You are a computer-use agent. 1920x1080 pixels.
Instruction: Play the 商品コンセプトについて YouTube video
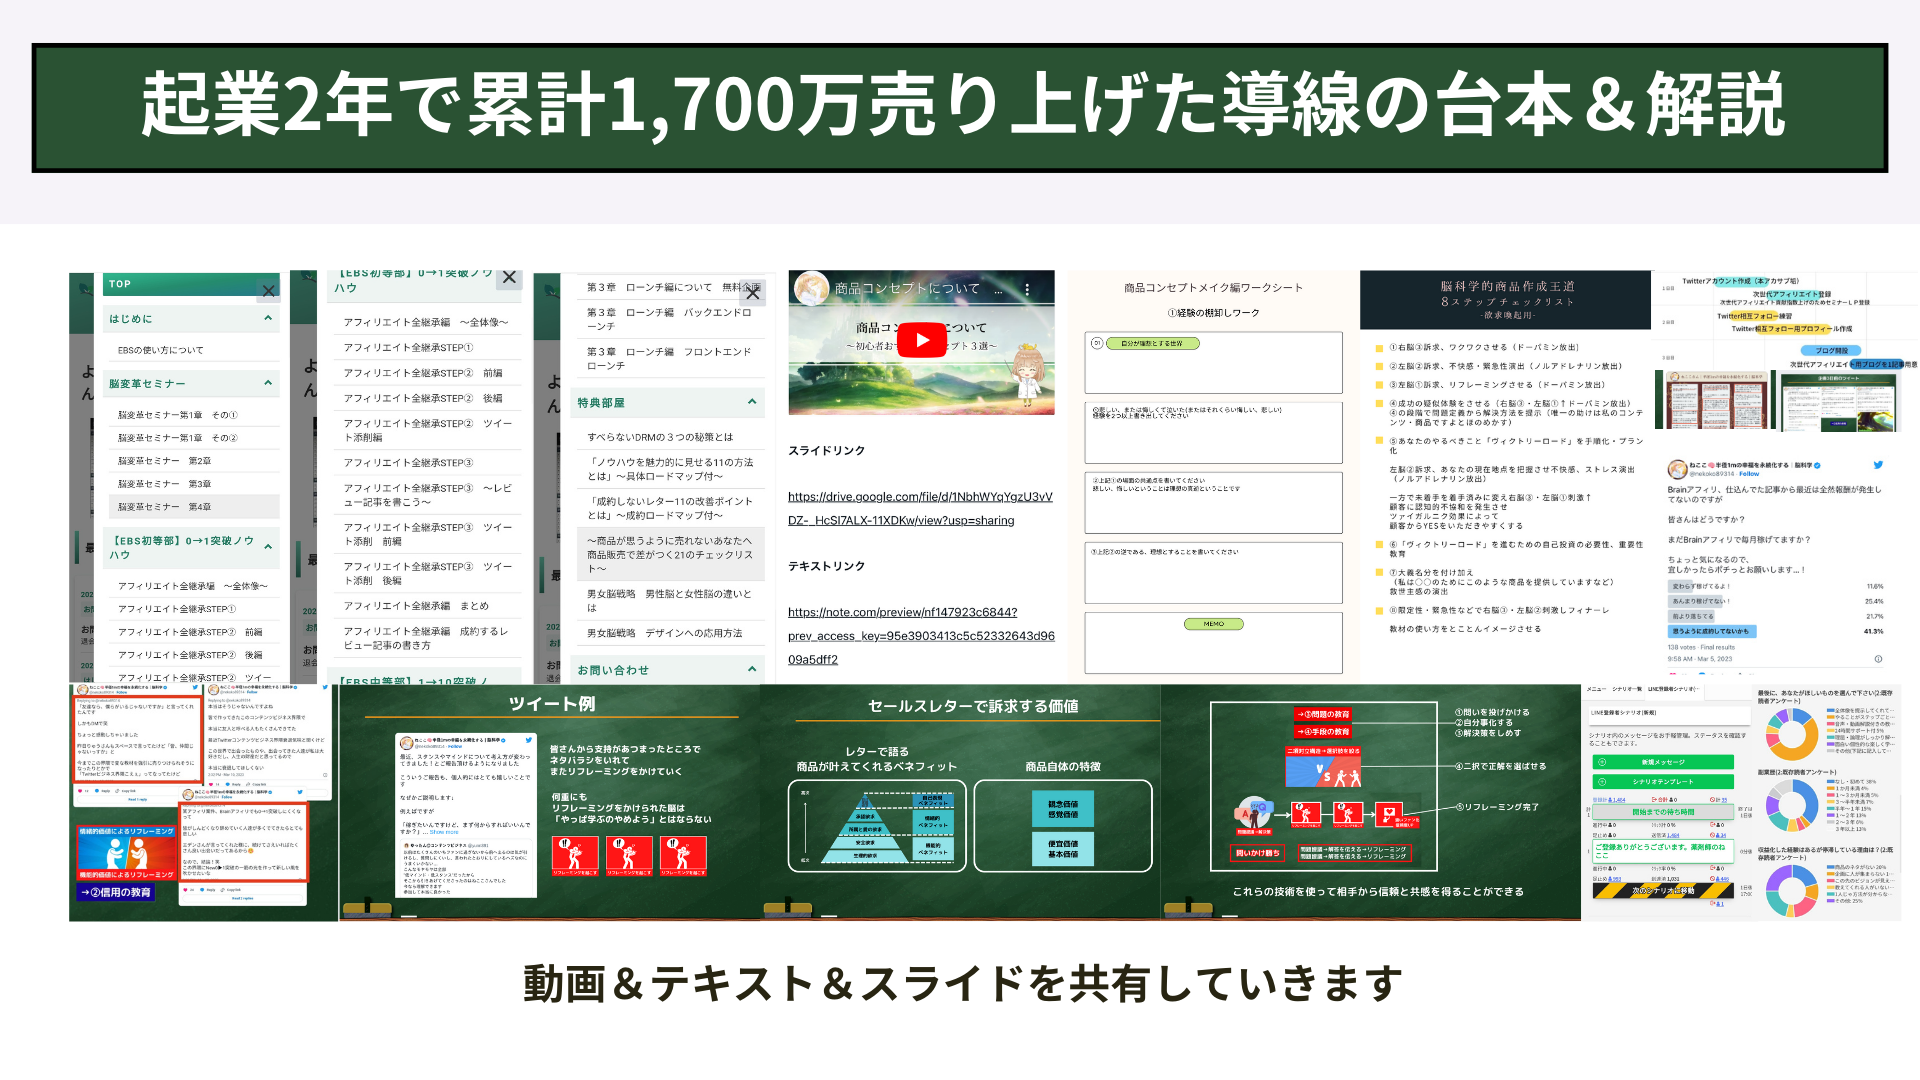pyautogui.click(x=921, y=340)
